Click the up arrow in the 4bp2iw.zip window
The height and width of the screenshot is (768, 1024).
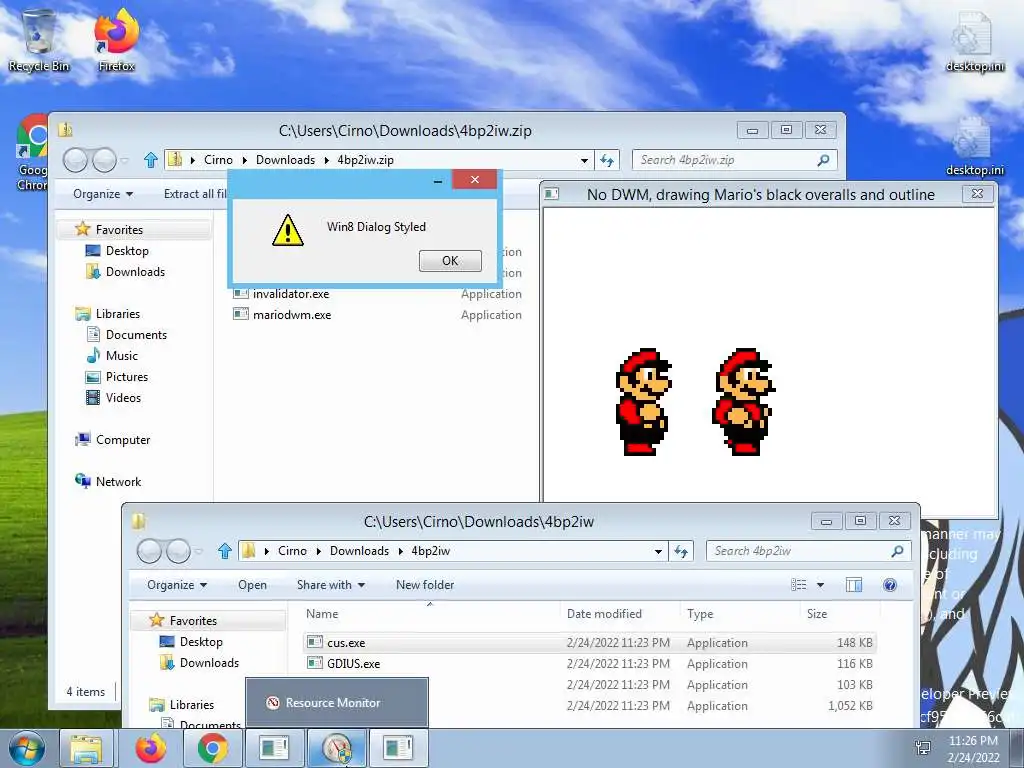[x=151, y=160]
